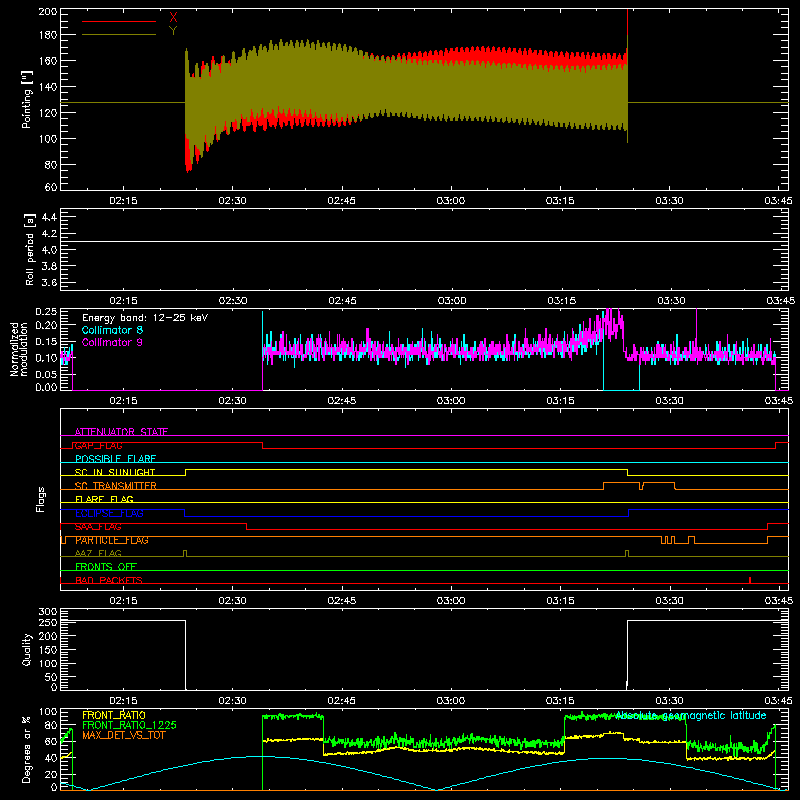Click the yellow FRONT_RATIO legend
This screenshot has height=800, width=800.
click(x=114, y=715)
